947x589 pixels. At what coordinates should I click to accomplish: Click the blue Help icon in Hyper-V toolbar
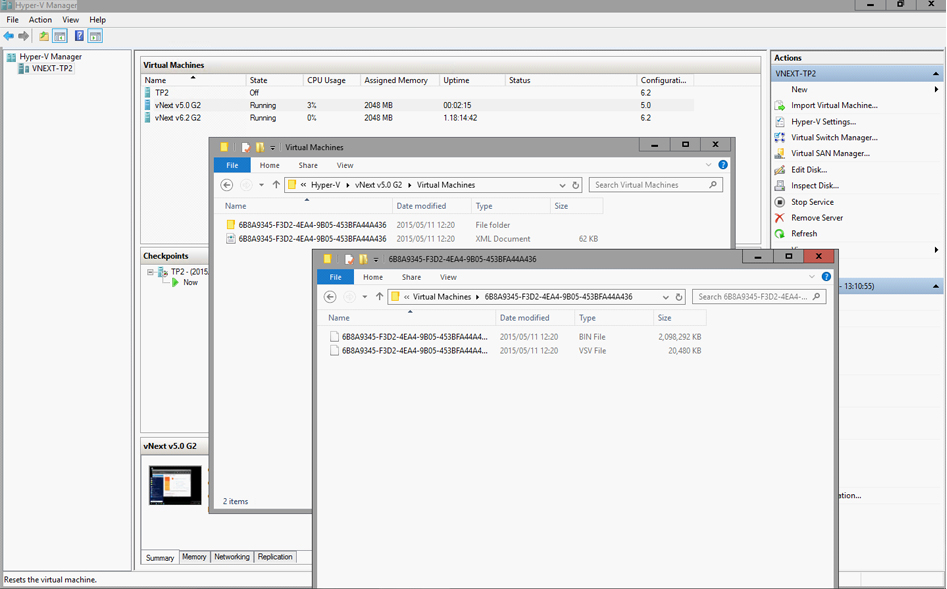coord(79,36)
